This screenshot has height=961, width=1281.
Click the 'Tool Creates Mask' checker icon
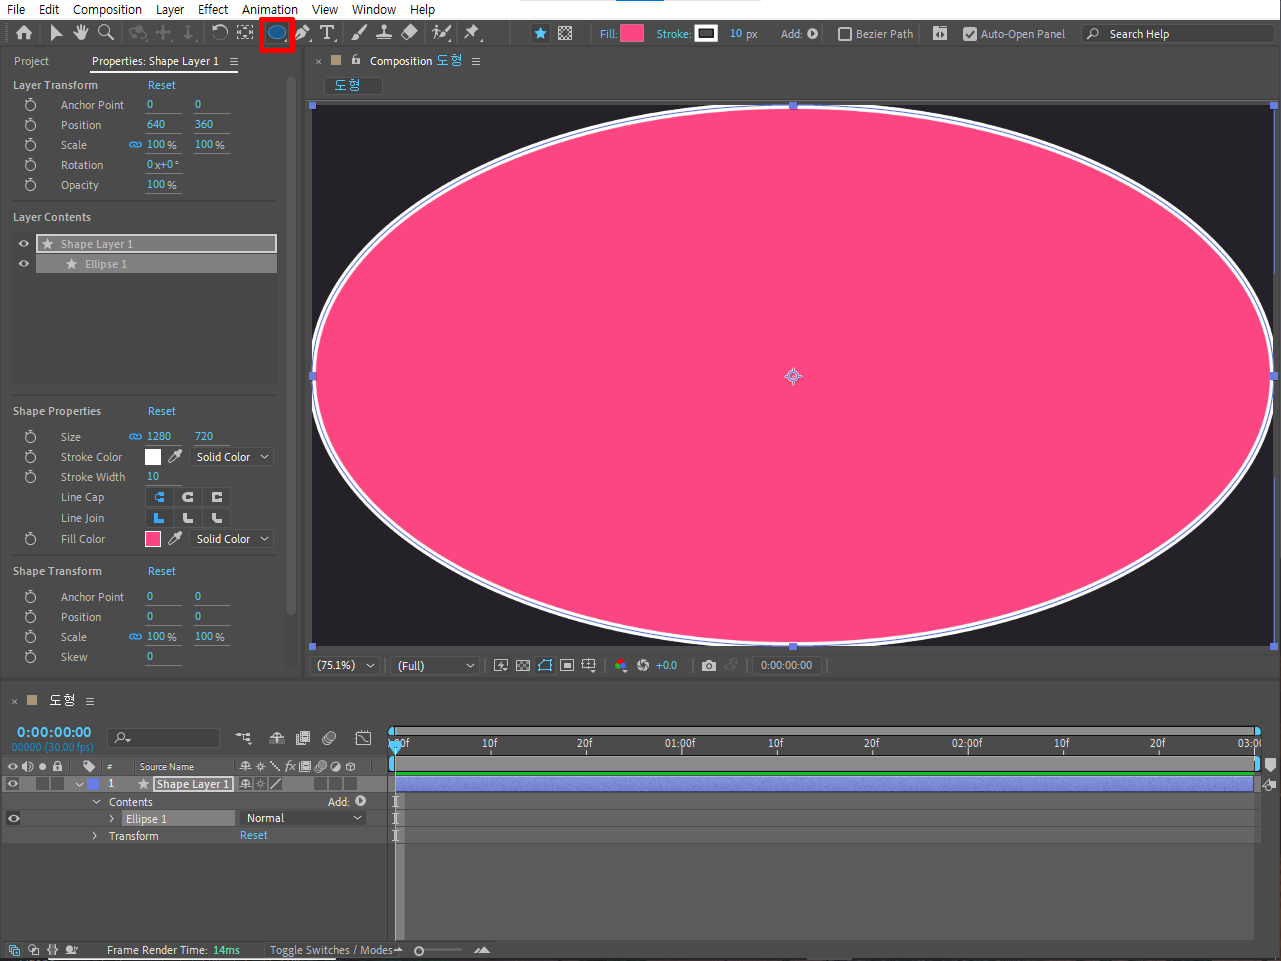pyautogui.click(x=565, y=33)
